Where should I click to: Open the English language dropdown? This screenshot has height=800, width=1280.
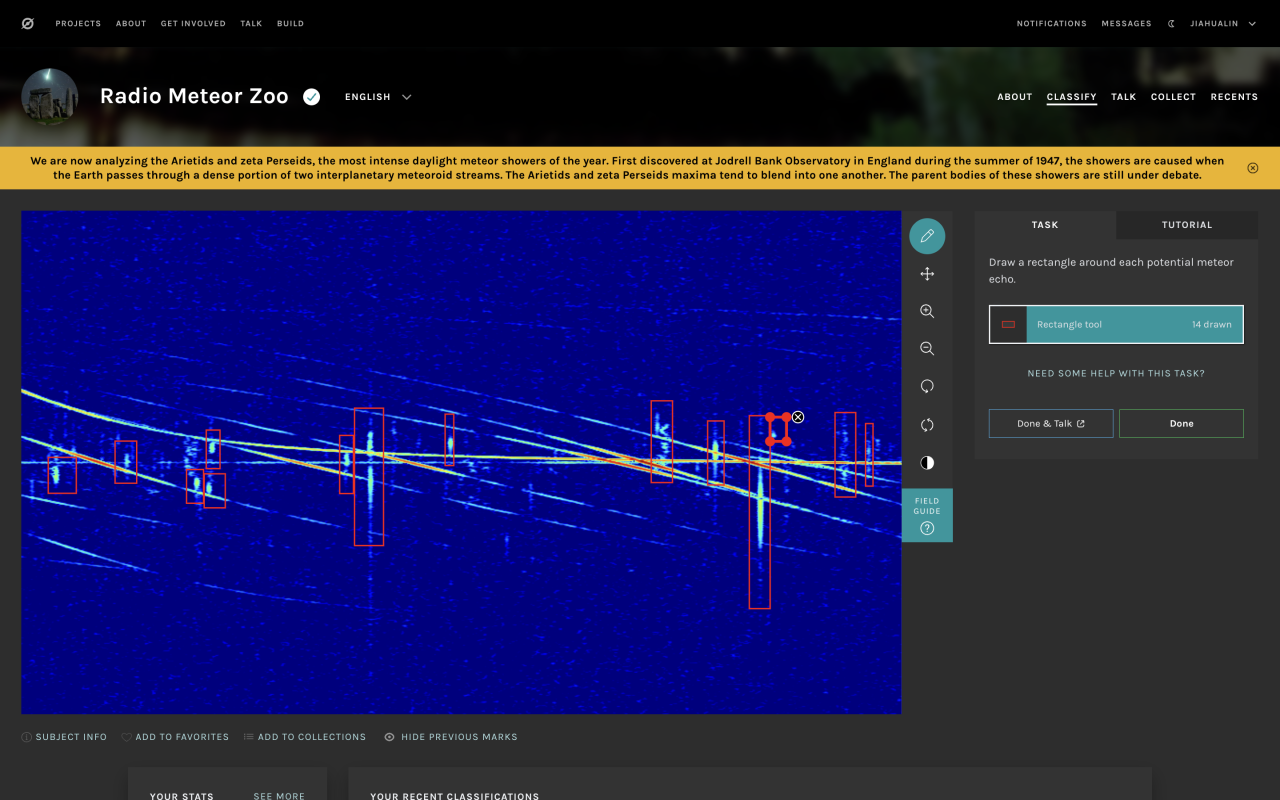click(x=378, y=97)
